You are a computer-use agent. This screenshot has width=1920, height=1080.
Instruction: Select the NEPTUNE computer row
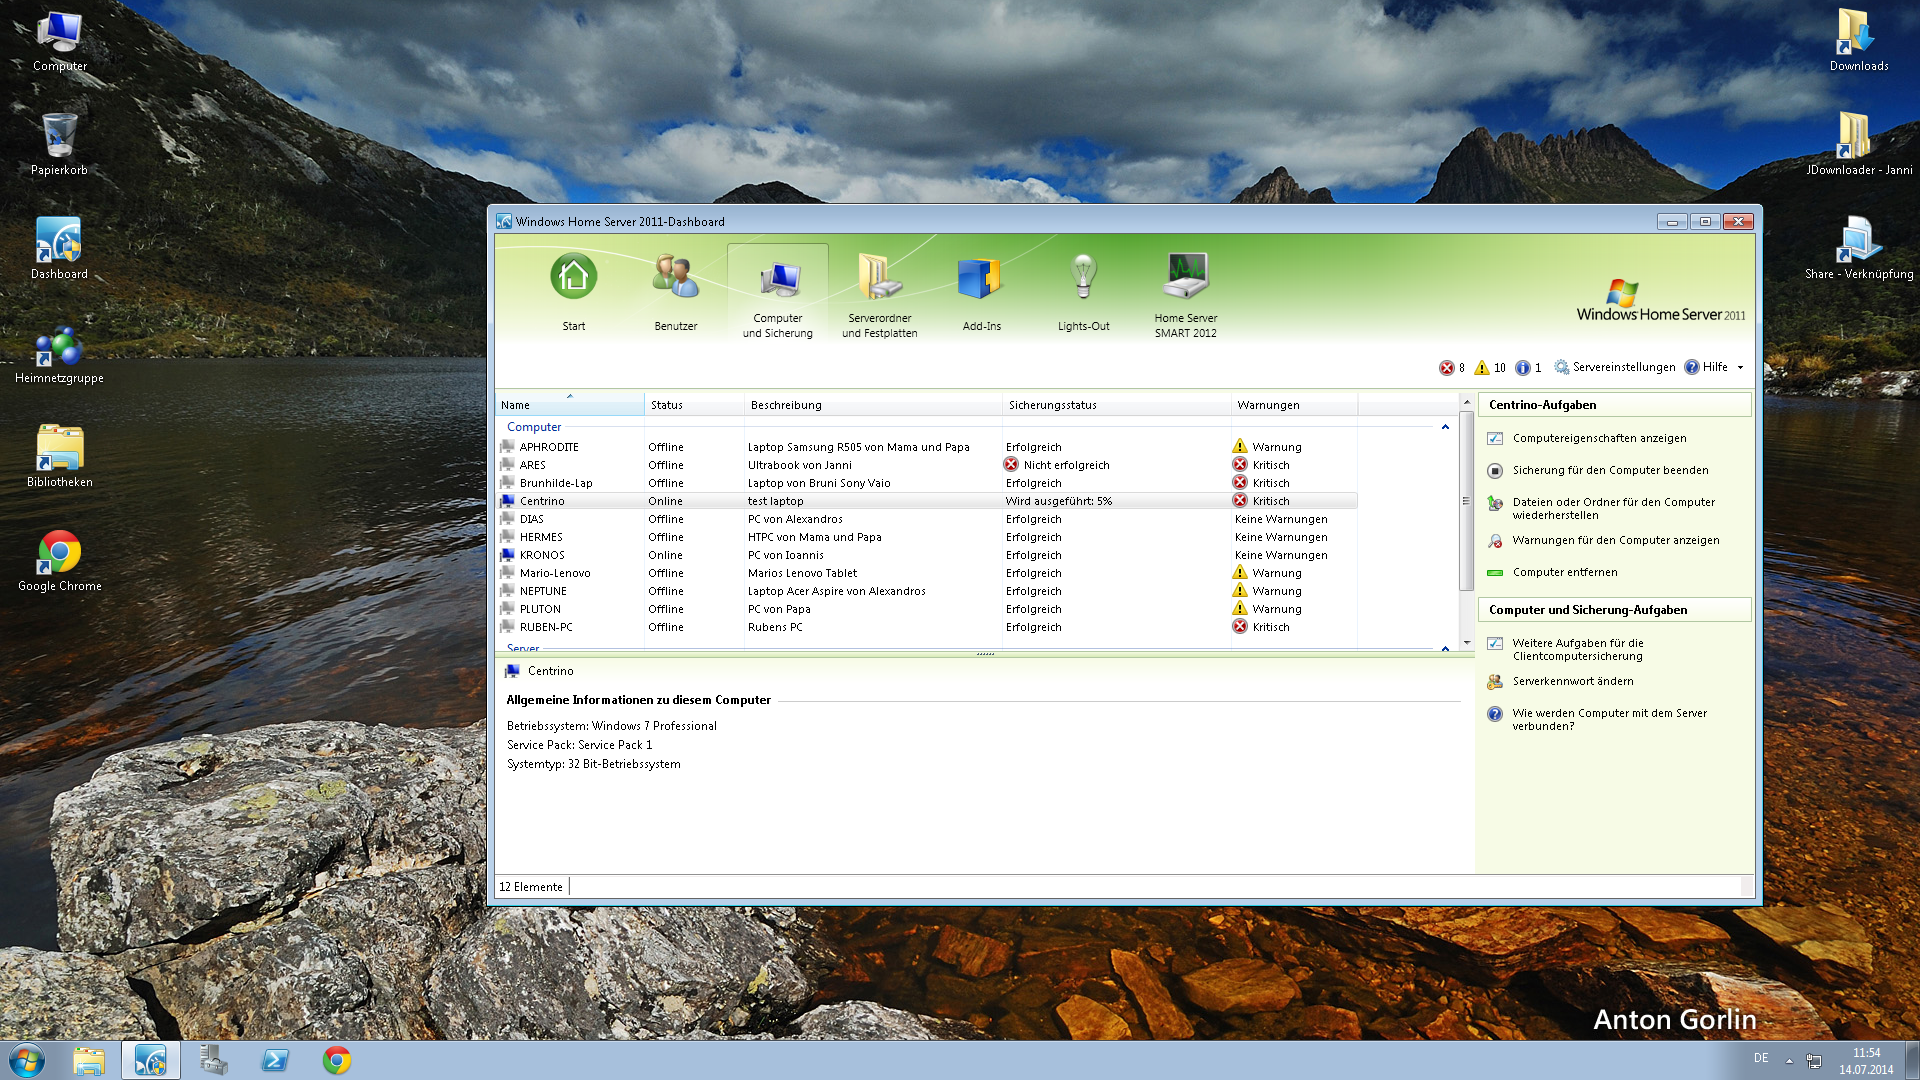pos(926,591)
